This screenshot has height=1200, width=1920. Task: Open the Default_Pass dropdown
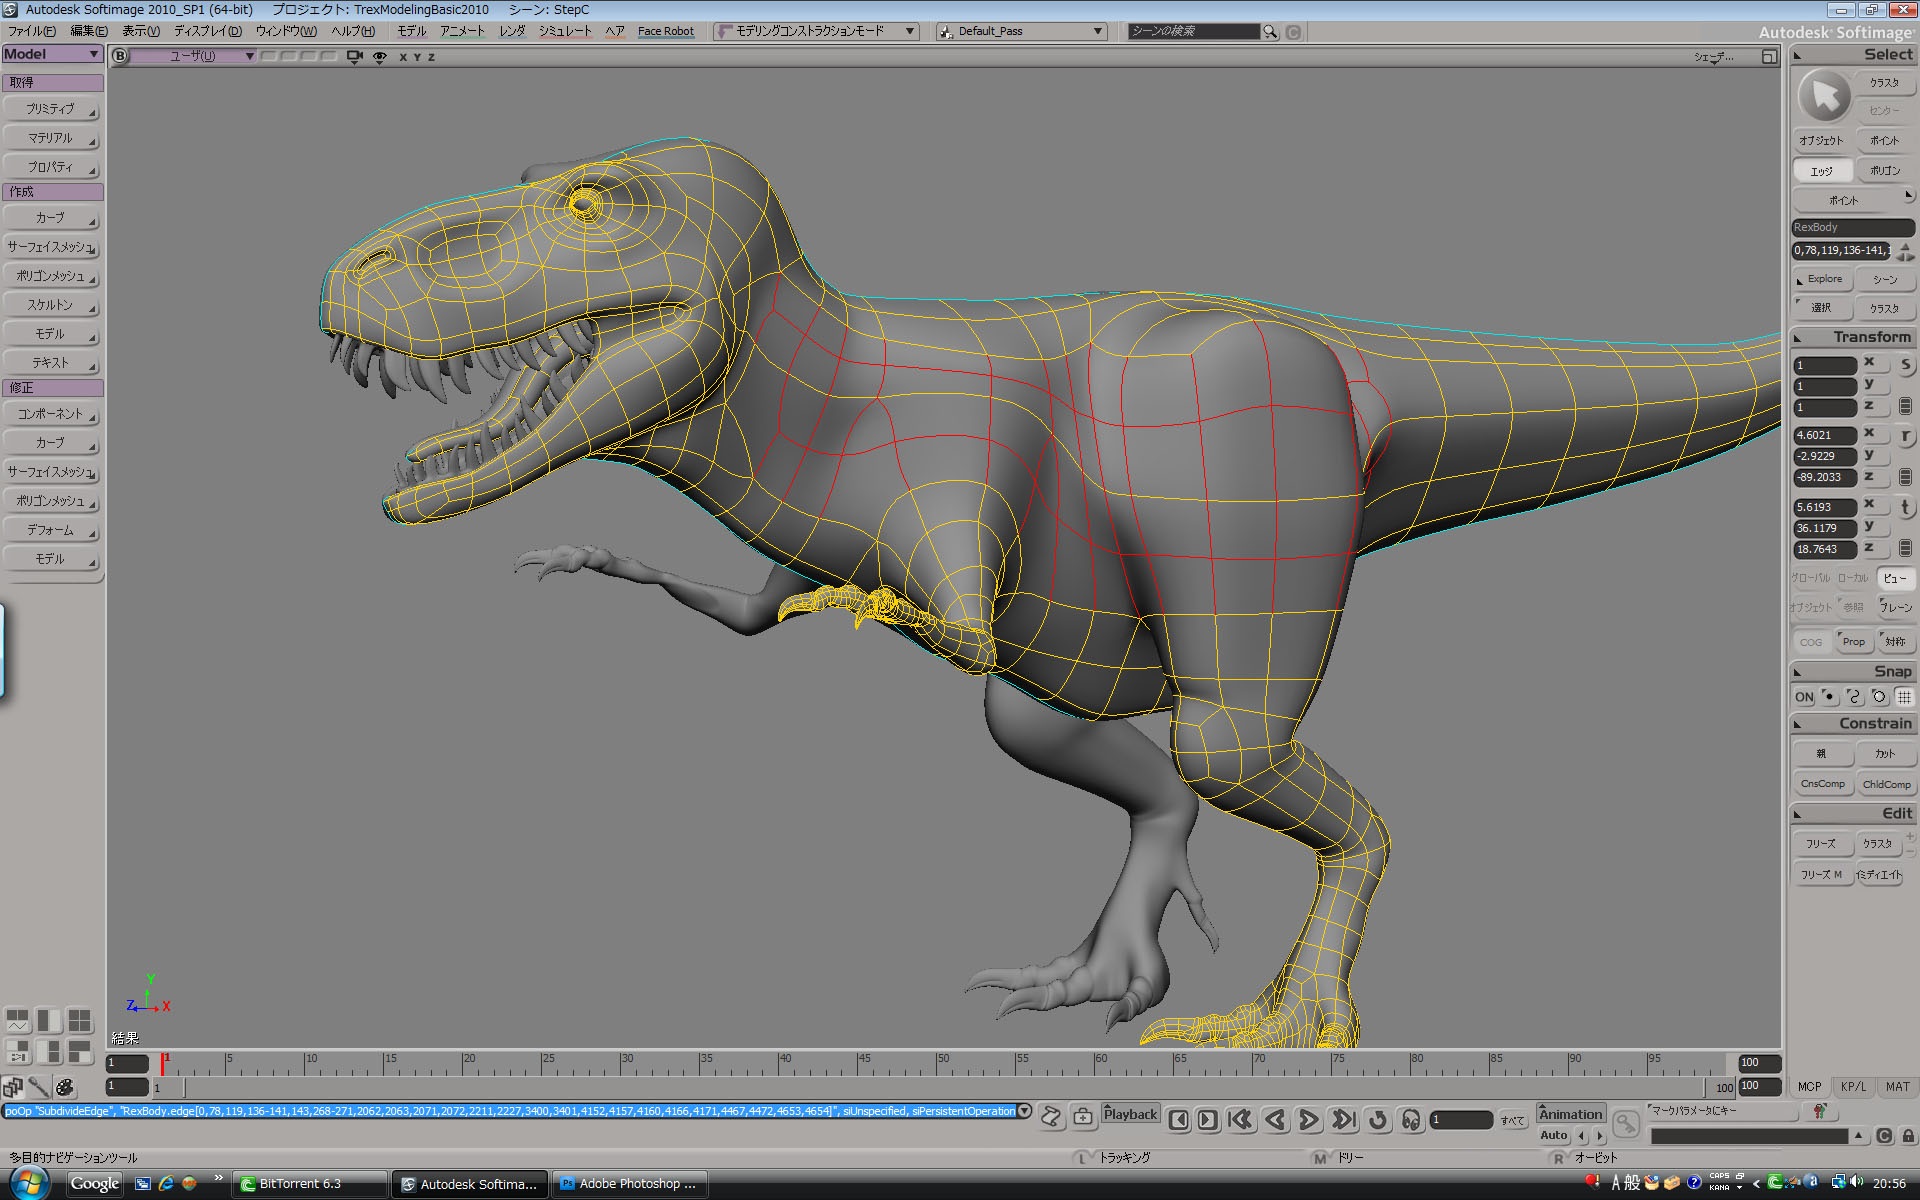pyautogui.click(x=1097, y=30)
